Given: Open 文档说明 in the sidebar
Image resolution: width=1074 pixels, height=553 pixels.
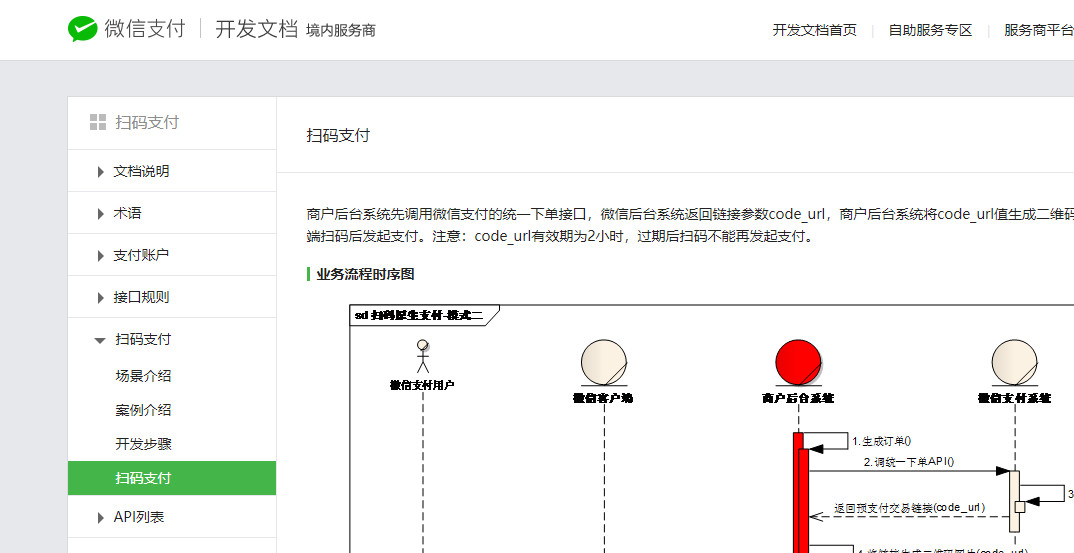Looking at the screenshot, I should (141, 171).
